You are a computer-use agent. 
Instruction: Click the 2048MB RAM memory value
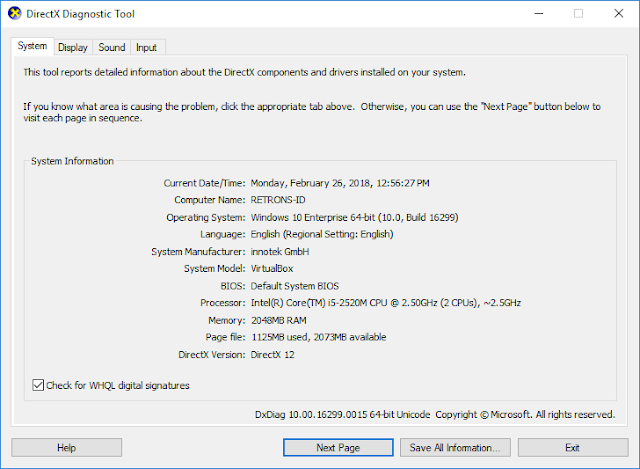(x=279, y=320)
